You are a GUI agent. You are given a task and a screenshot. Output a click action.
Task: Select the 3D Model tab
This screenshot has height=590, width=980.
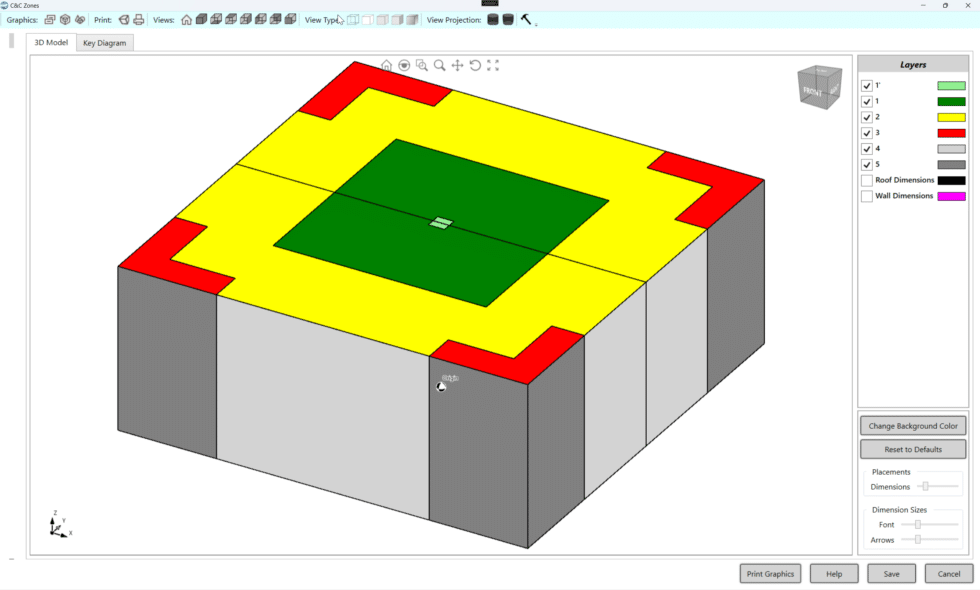point(51,42)
